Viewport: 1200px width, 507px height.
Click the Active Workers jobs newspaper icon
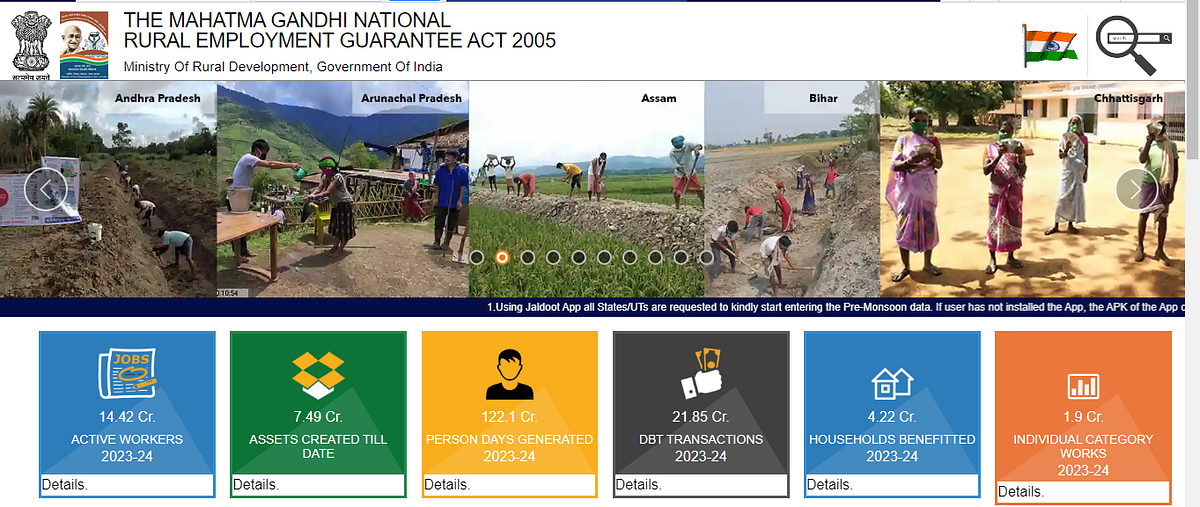(x=127, y=375)
